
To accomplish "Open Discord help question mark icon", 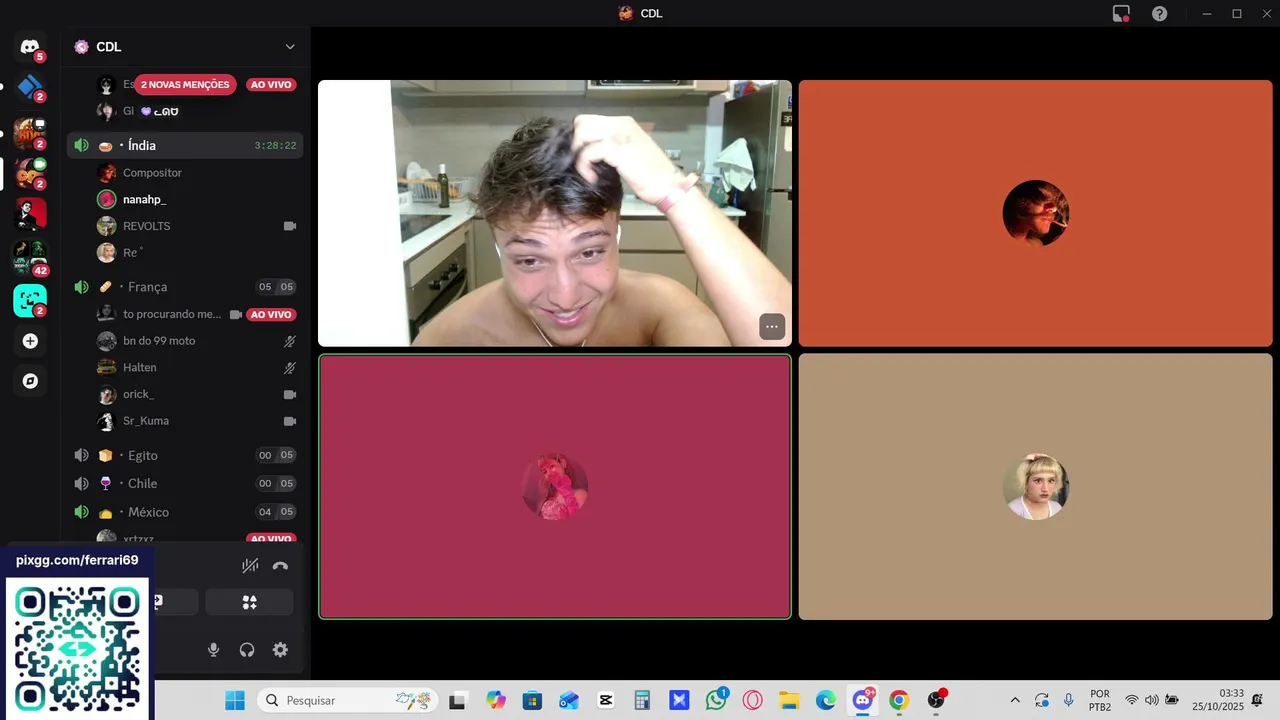I will click(1159, 14).
